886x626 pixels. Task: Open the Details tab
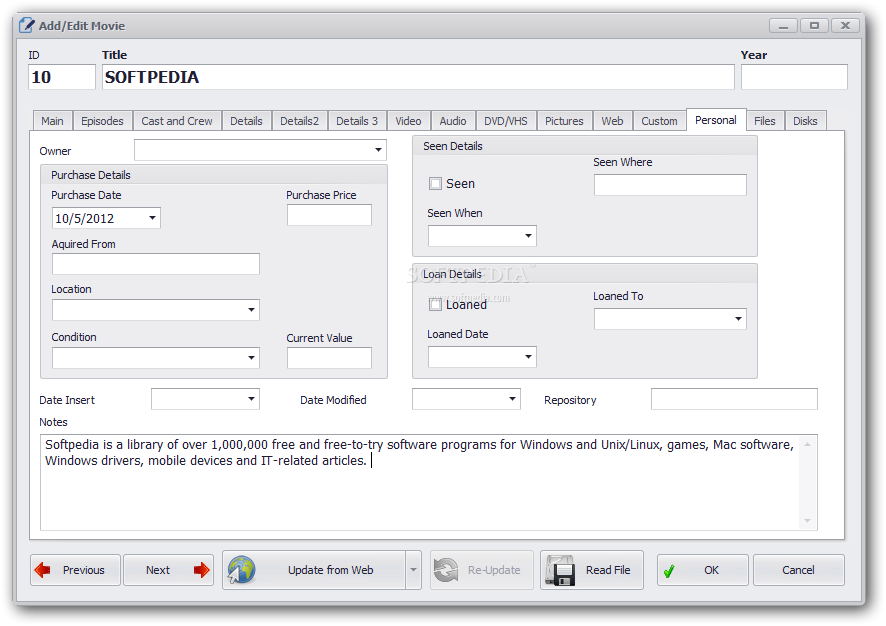(x=246, y=121)
